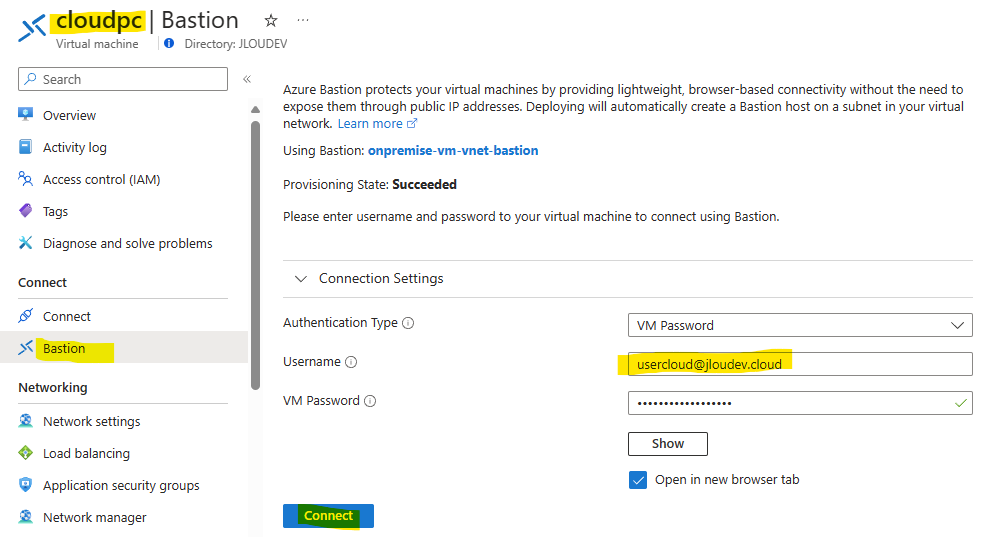Click the Bastion icon in the sidebar

coord(25,347)
